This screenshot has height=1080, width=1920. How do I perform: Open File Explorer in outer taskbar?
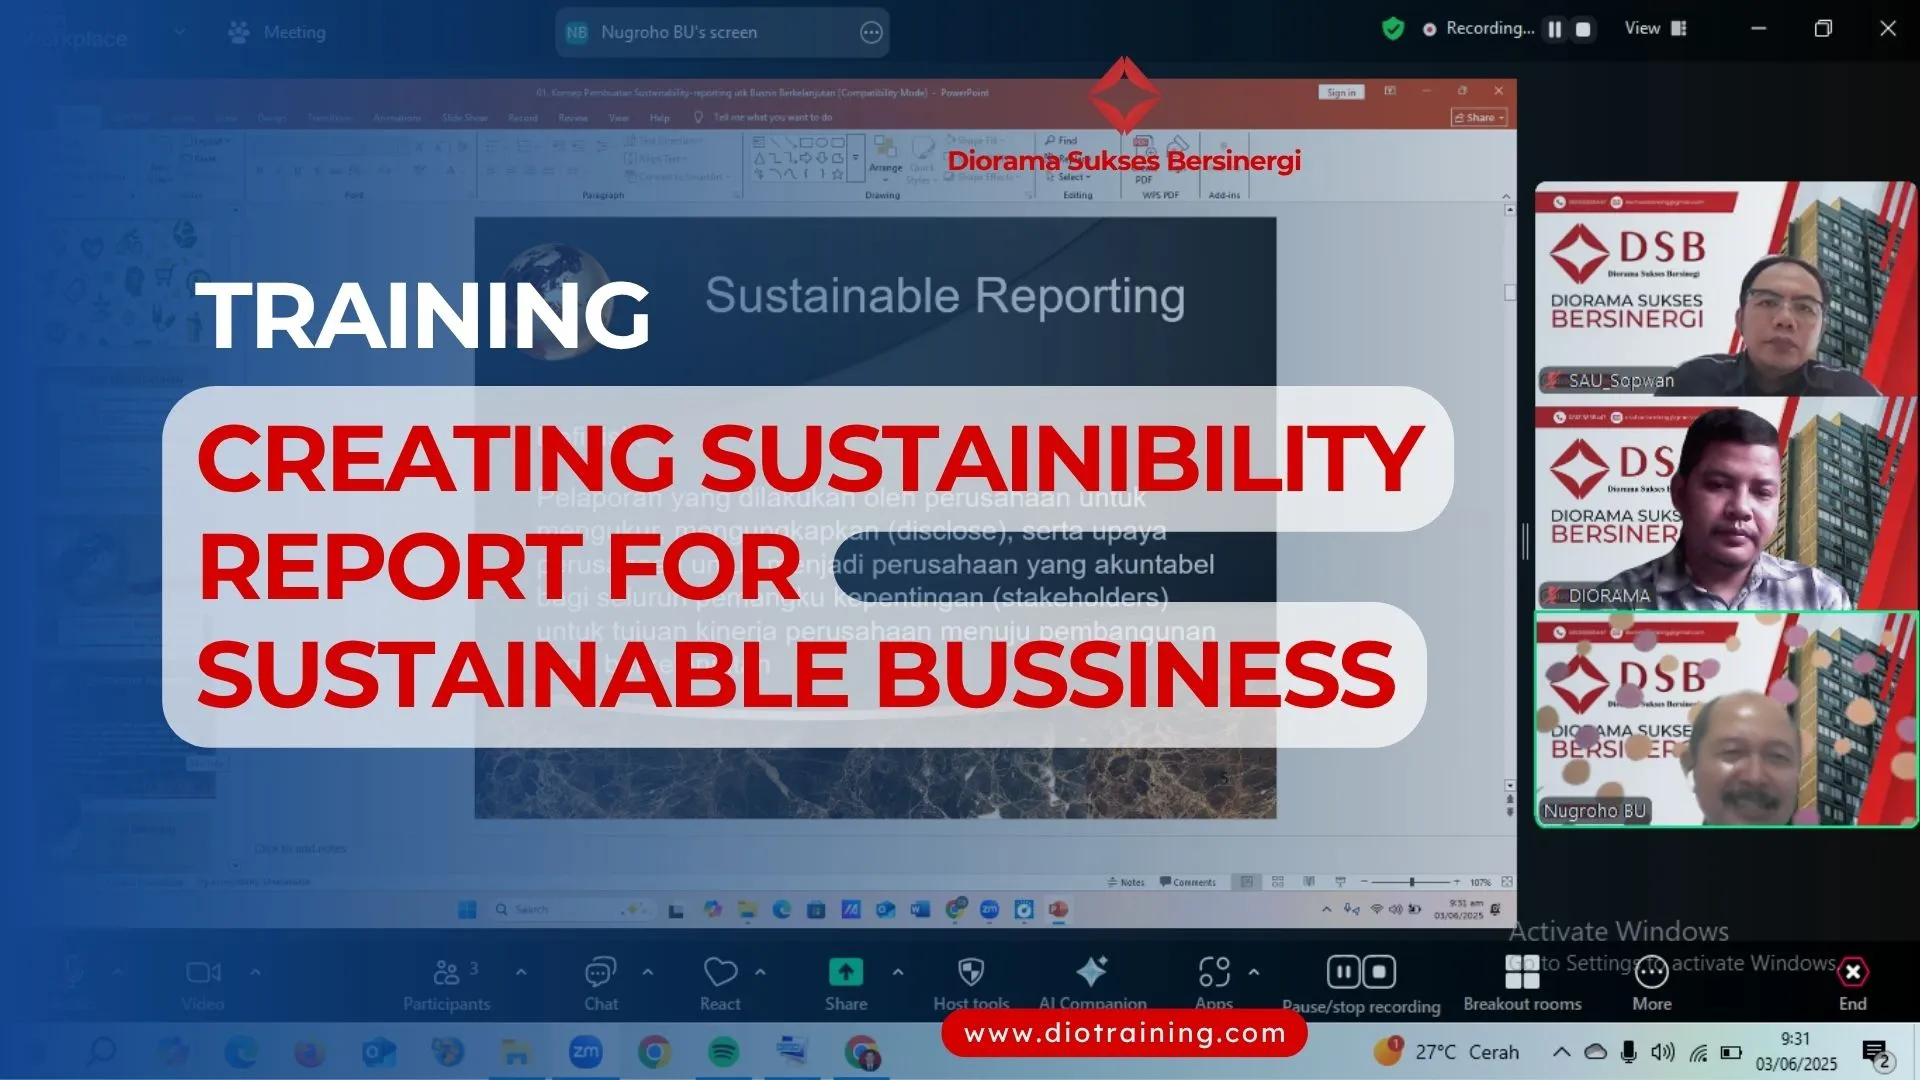click(516, 1052)
